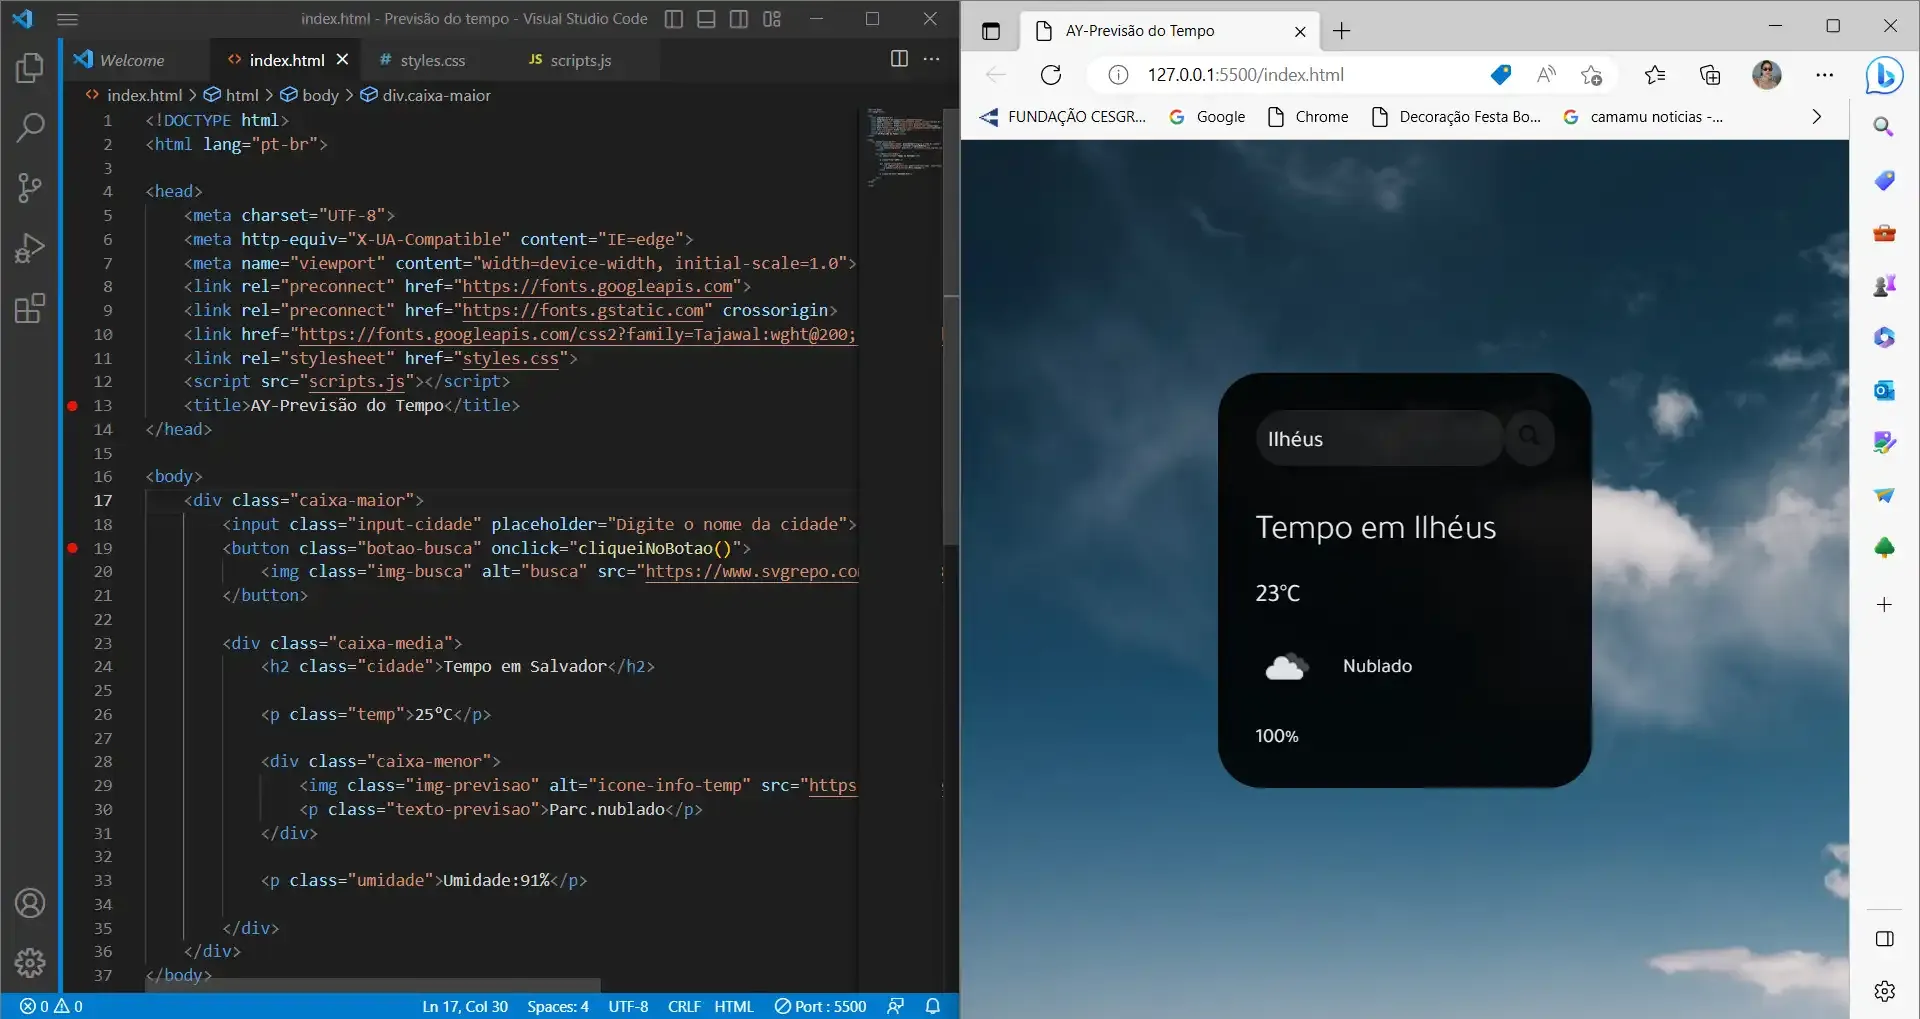Open the Favorites list in Edge

(1655, 75)
